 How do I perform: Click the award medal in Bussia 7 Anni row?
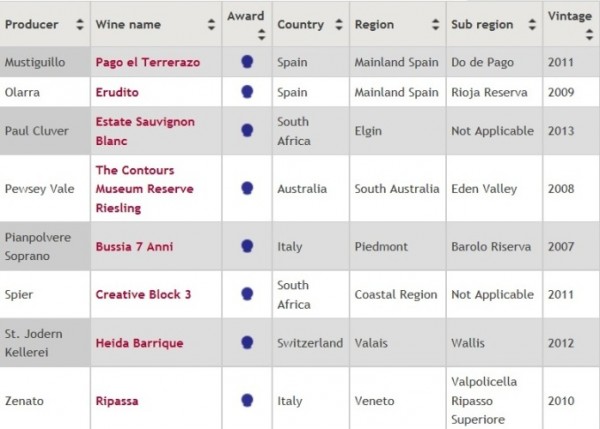point(247,246)
